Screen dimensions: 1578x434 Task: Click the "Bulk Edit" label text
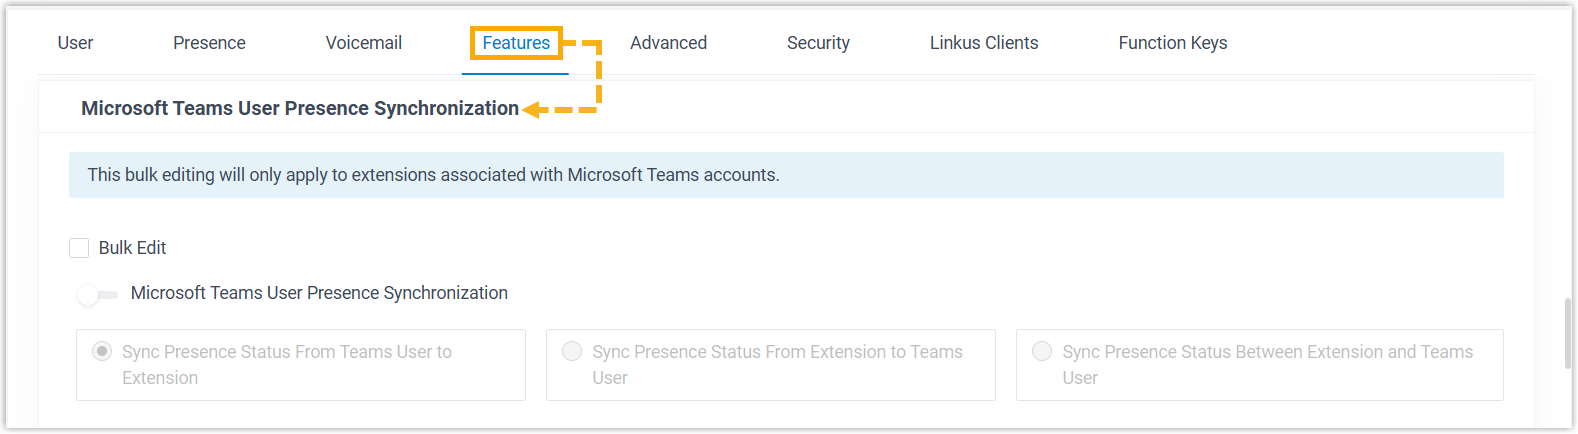pos(132,248)
